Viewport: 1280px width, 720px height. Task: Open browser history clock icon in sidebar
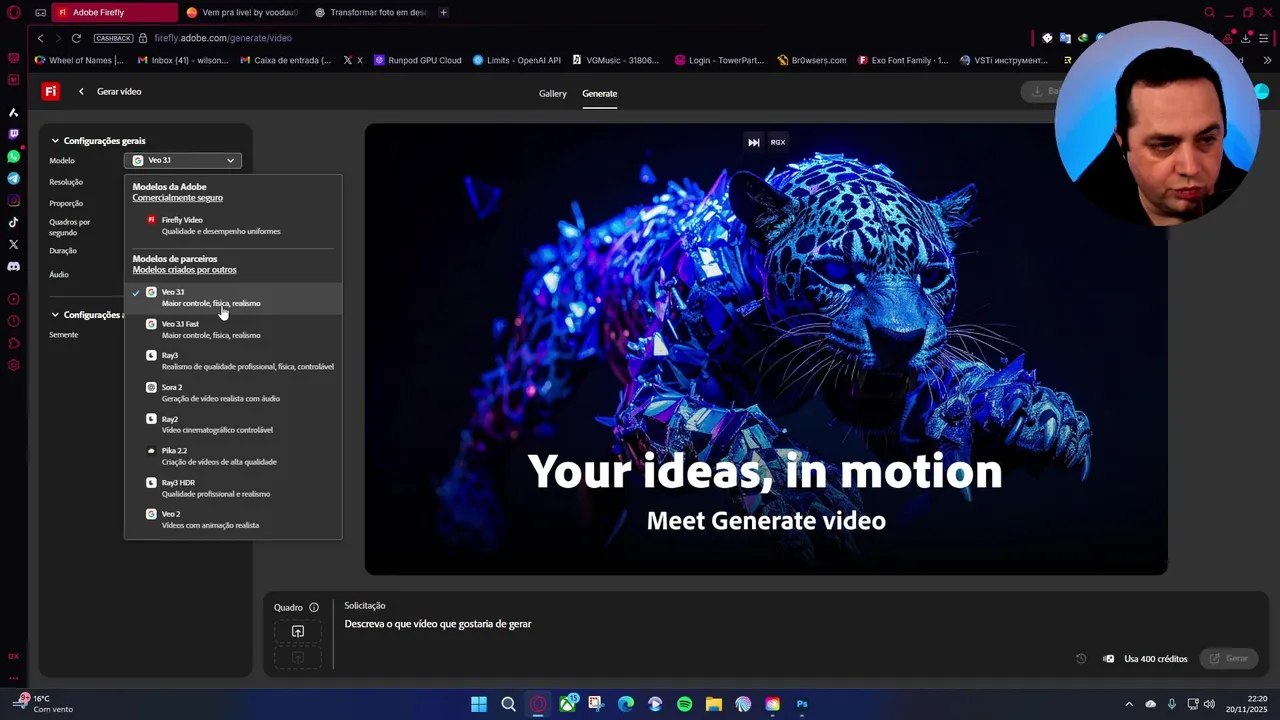click(x=13, y=321)
